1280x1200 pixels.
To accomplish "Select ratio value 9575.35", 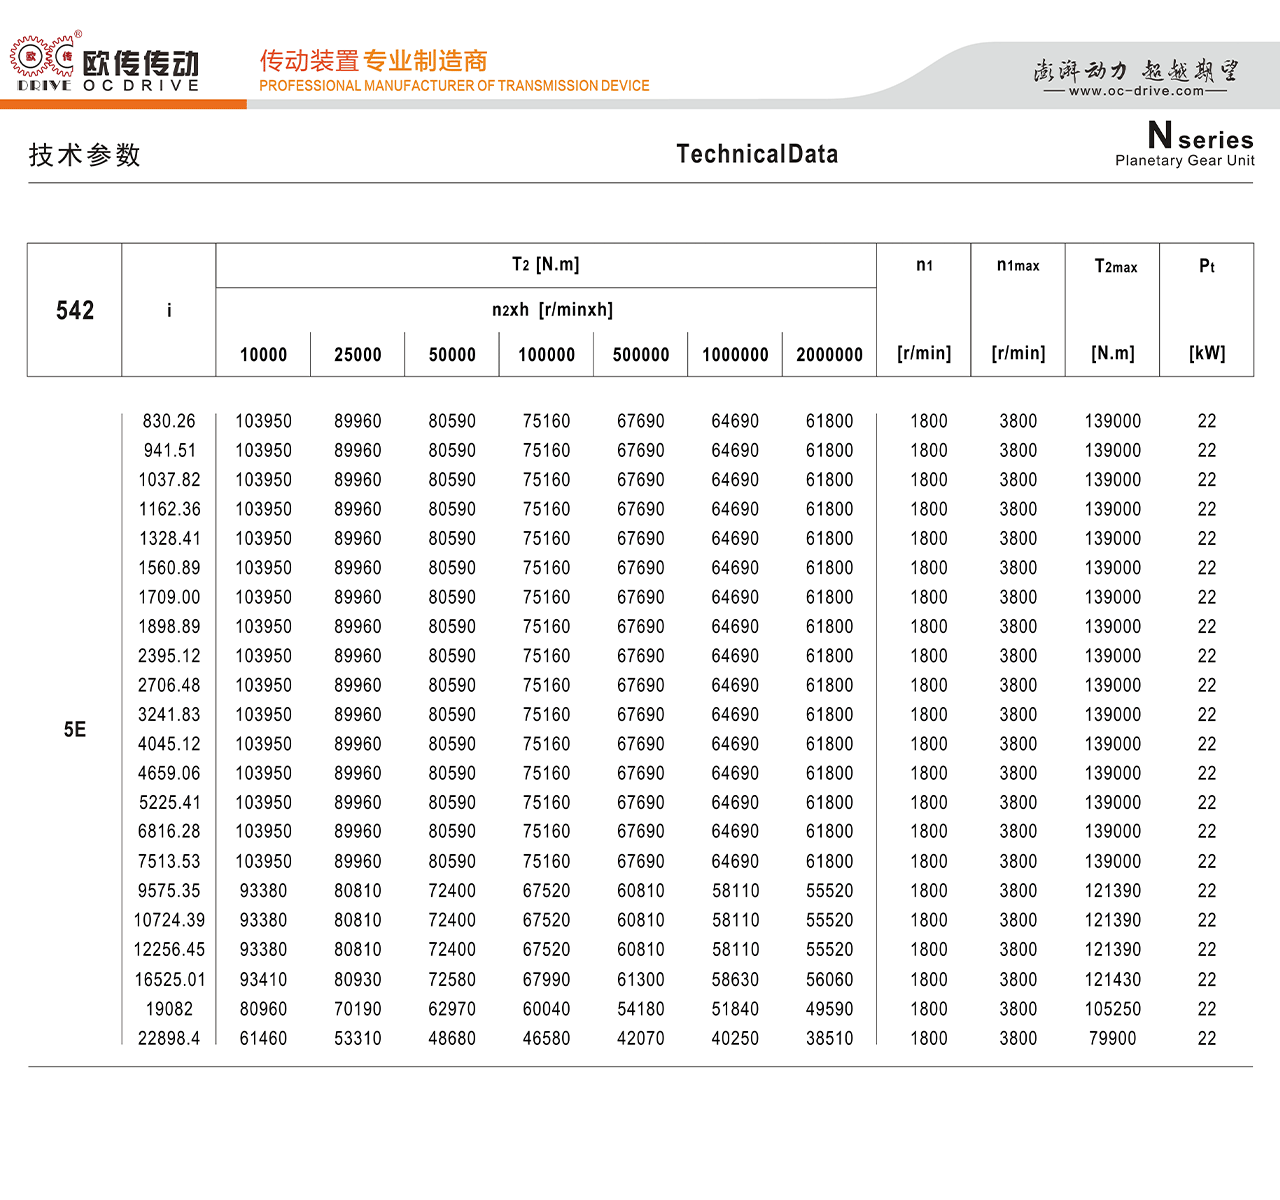I will point(169,891).
